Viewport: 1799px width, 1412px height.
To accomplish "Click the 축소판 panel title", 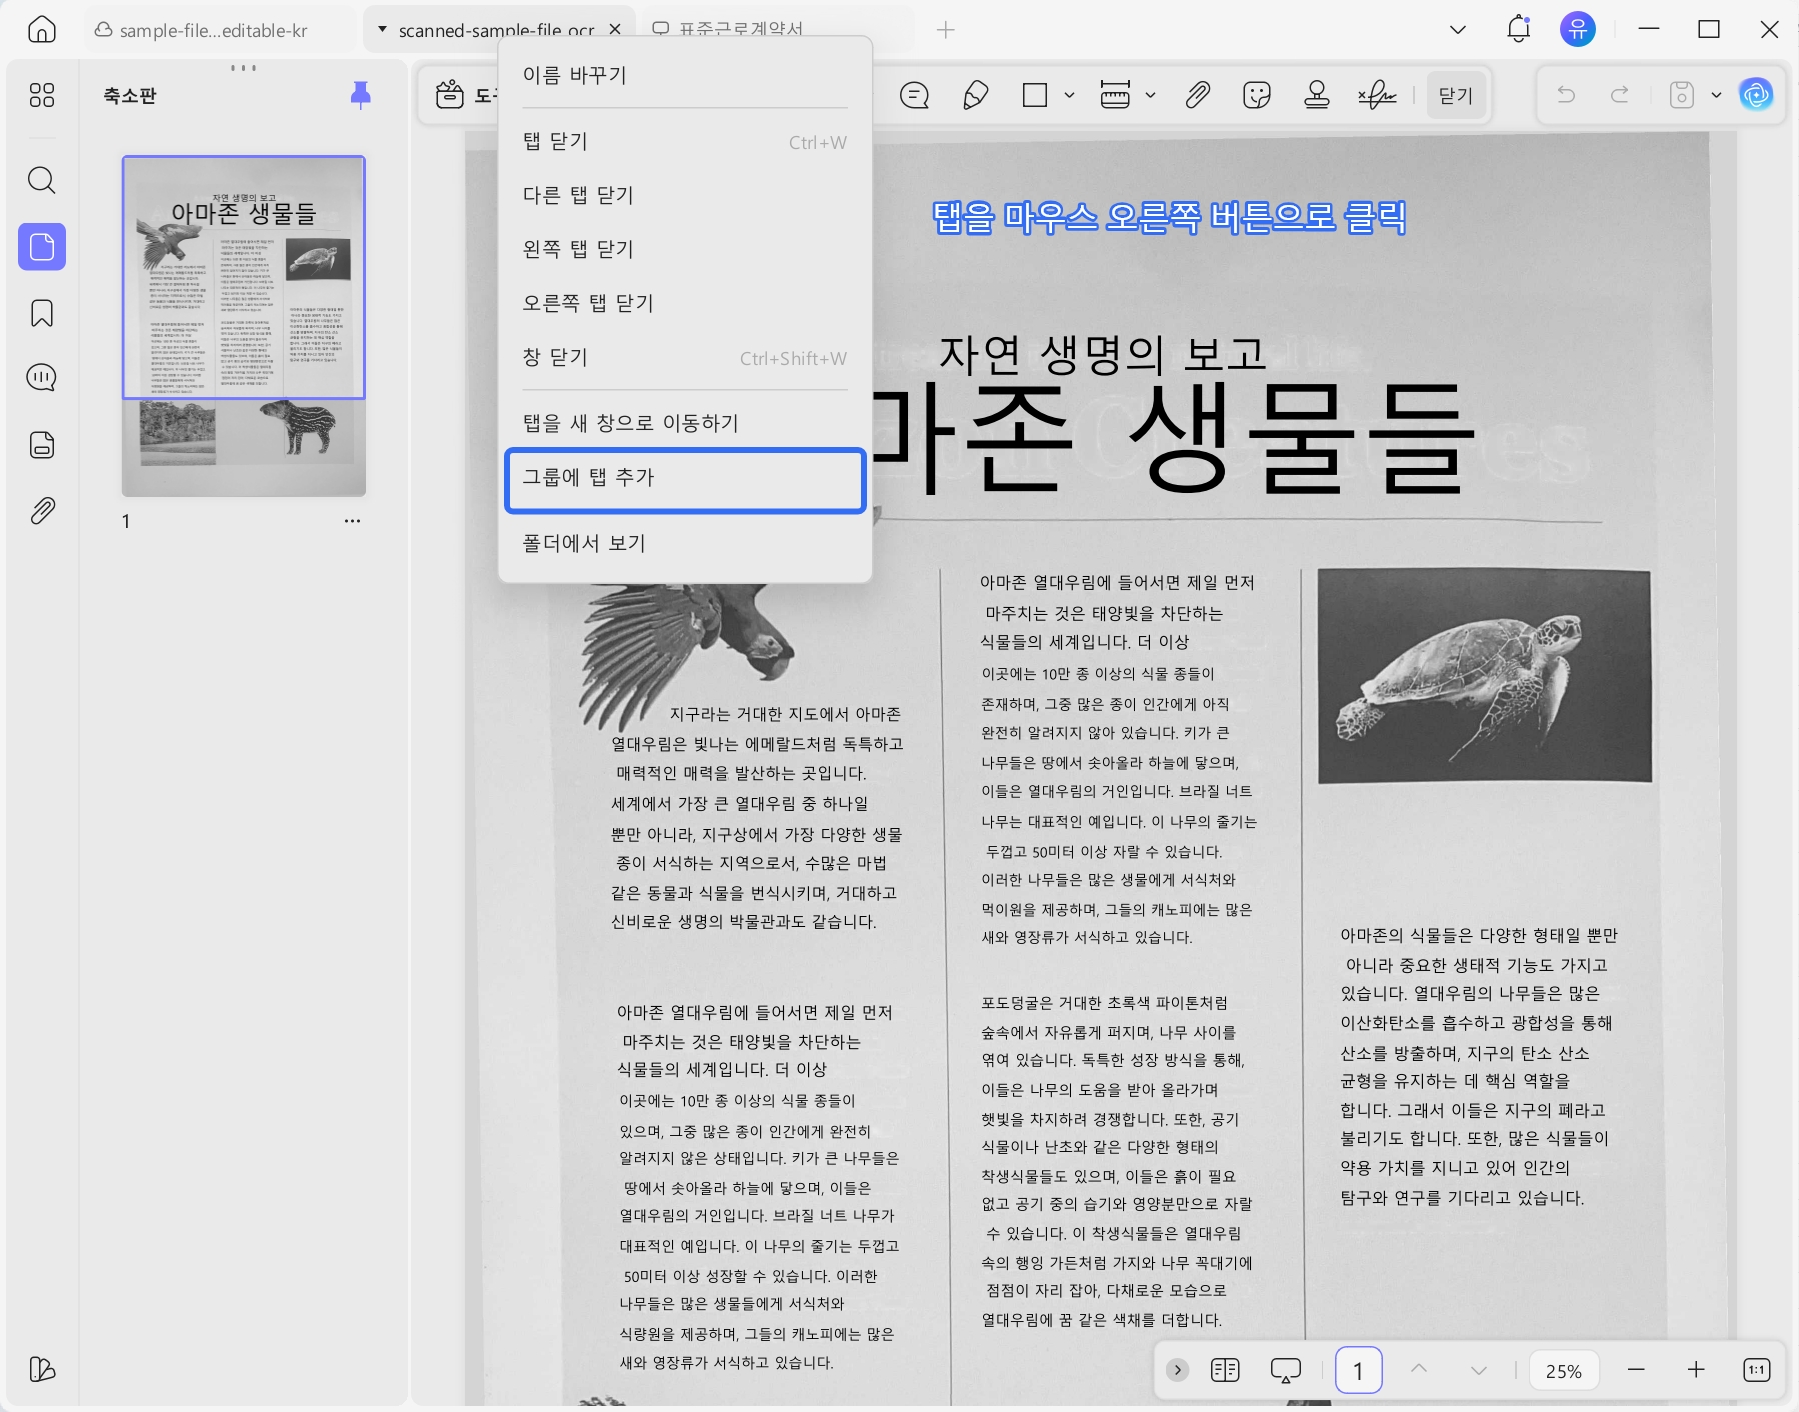I will (x=130, y=96).
